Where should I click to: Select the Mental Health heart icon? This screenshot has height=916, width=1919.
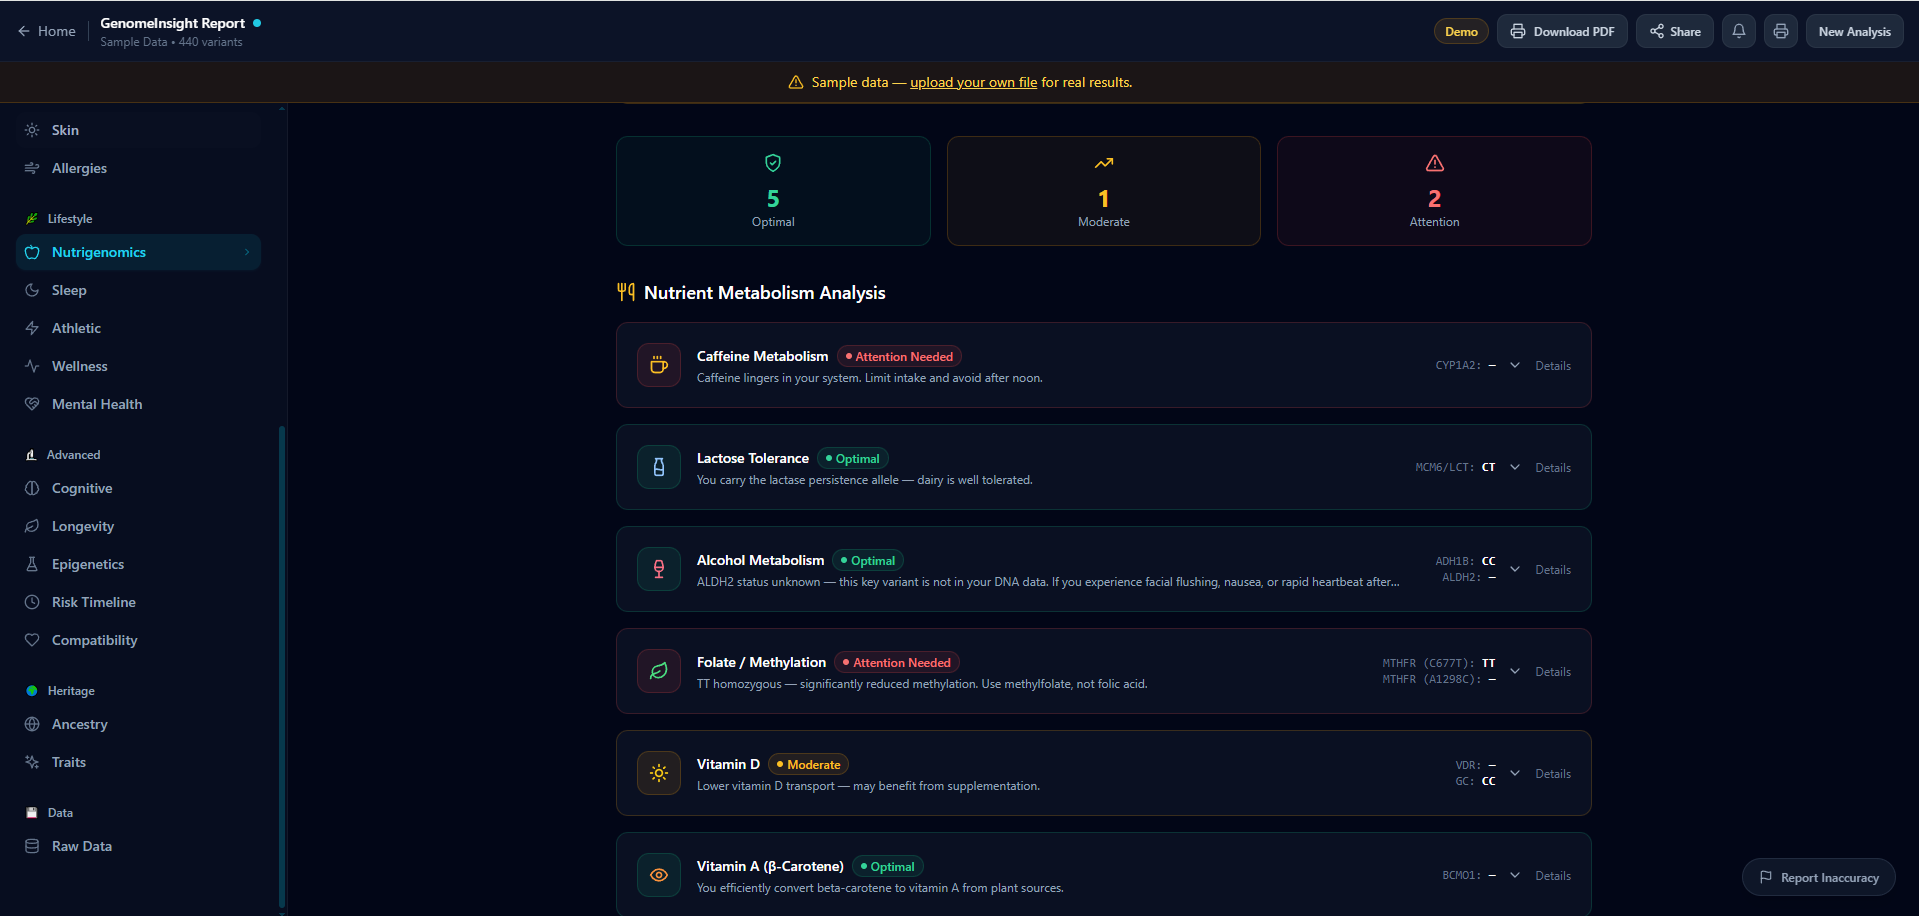tap(31, 404)
